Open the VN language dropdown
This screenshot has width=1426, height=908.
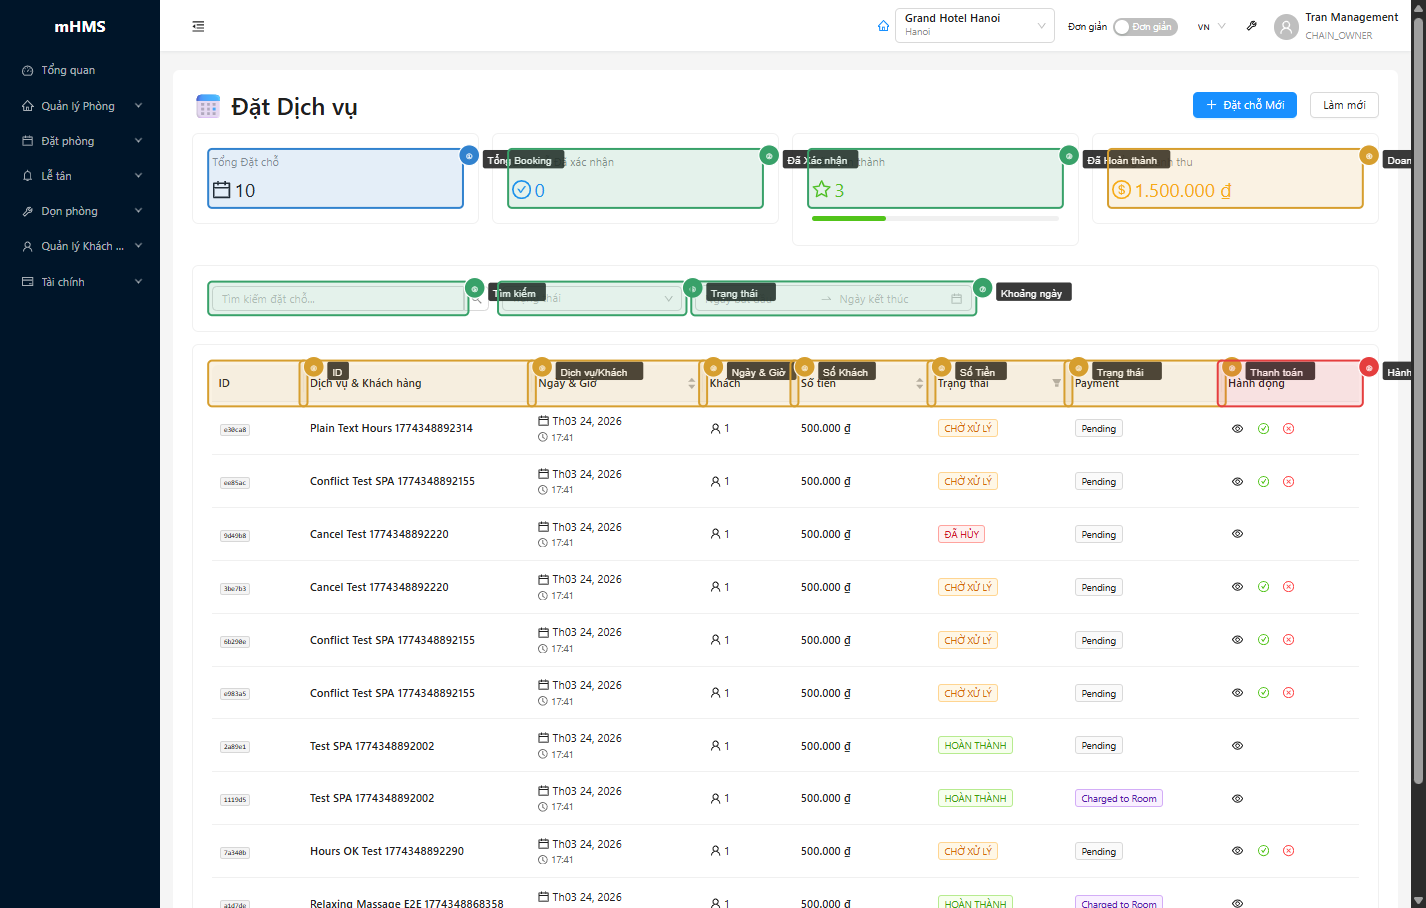pos(1211,27)
